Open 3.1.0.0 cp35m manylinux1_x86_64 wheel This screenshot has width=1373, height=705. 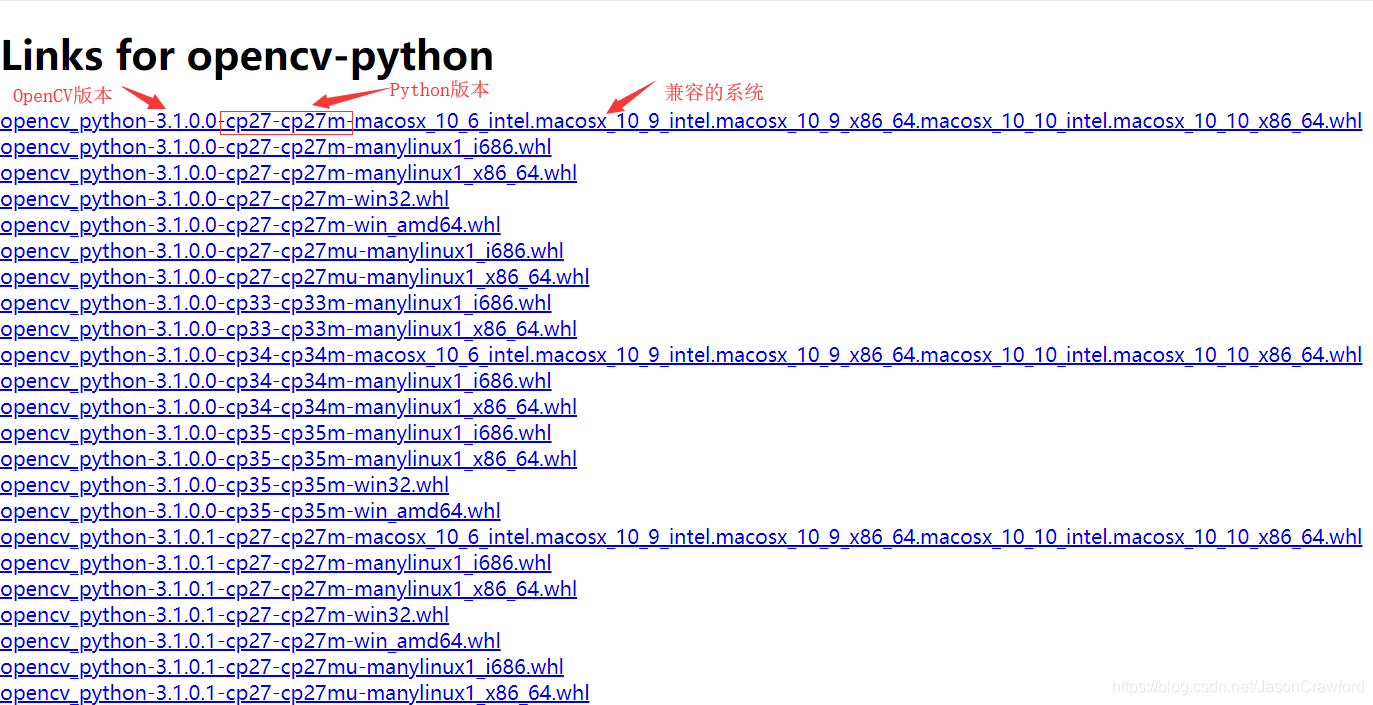tap(288, 459)
